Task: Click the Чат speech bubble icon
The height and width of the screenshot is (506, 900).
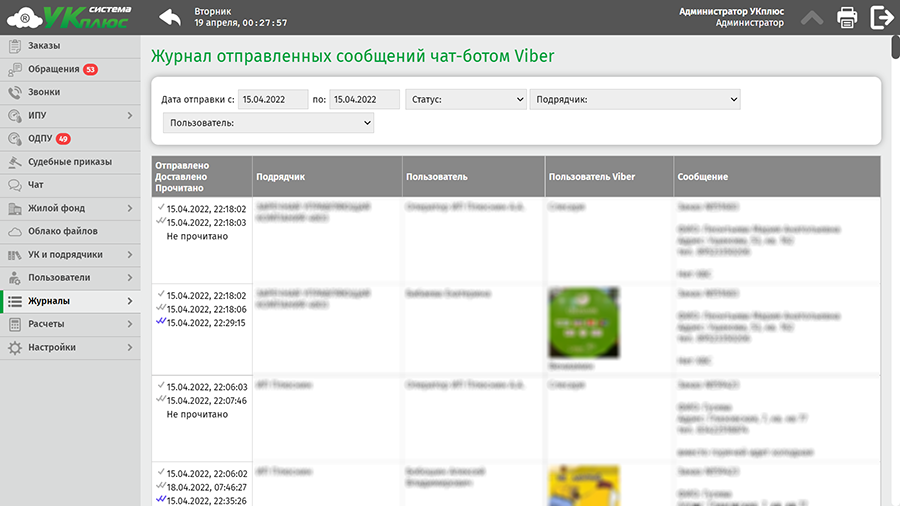Action: tap(15, 185)
